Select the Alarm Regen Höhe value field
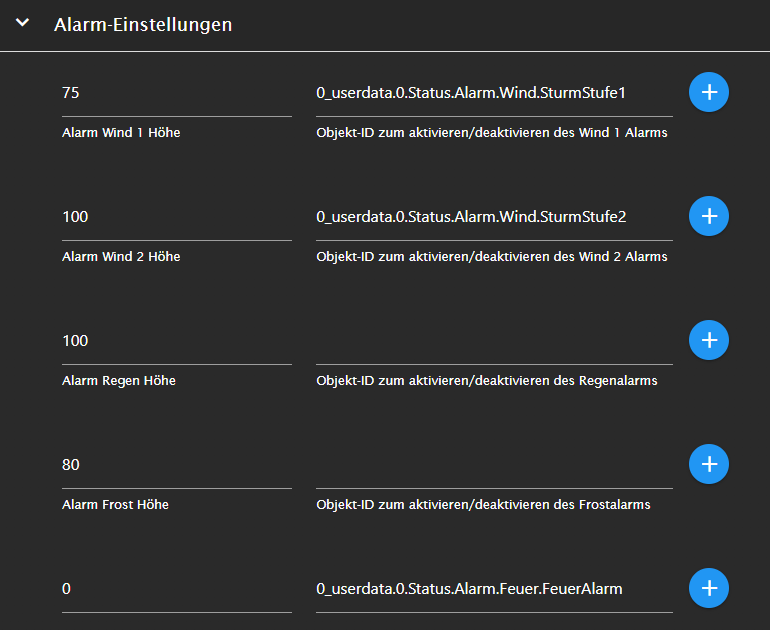The width and height of the screenshot is (770, 630). tap(176, 341)
